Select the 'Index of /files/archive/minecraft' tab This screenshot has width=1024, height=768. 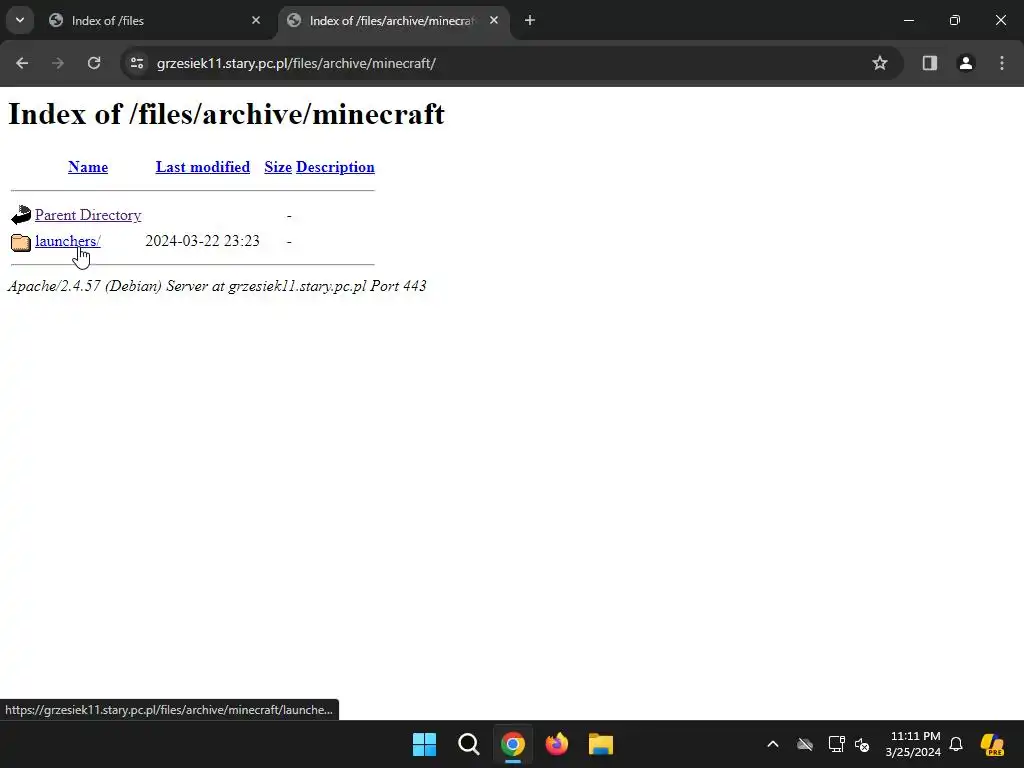point(394,21)
